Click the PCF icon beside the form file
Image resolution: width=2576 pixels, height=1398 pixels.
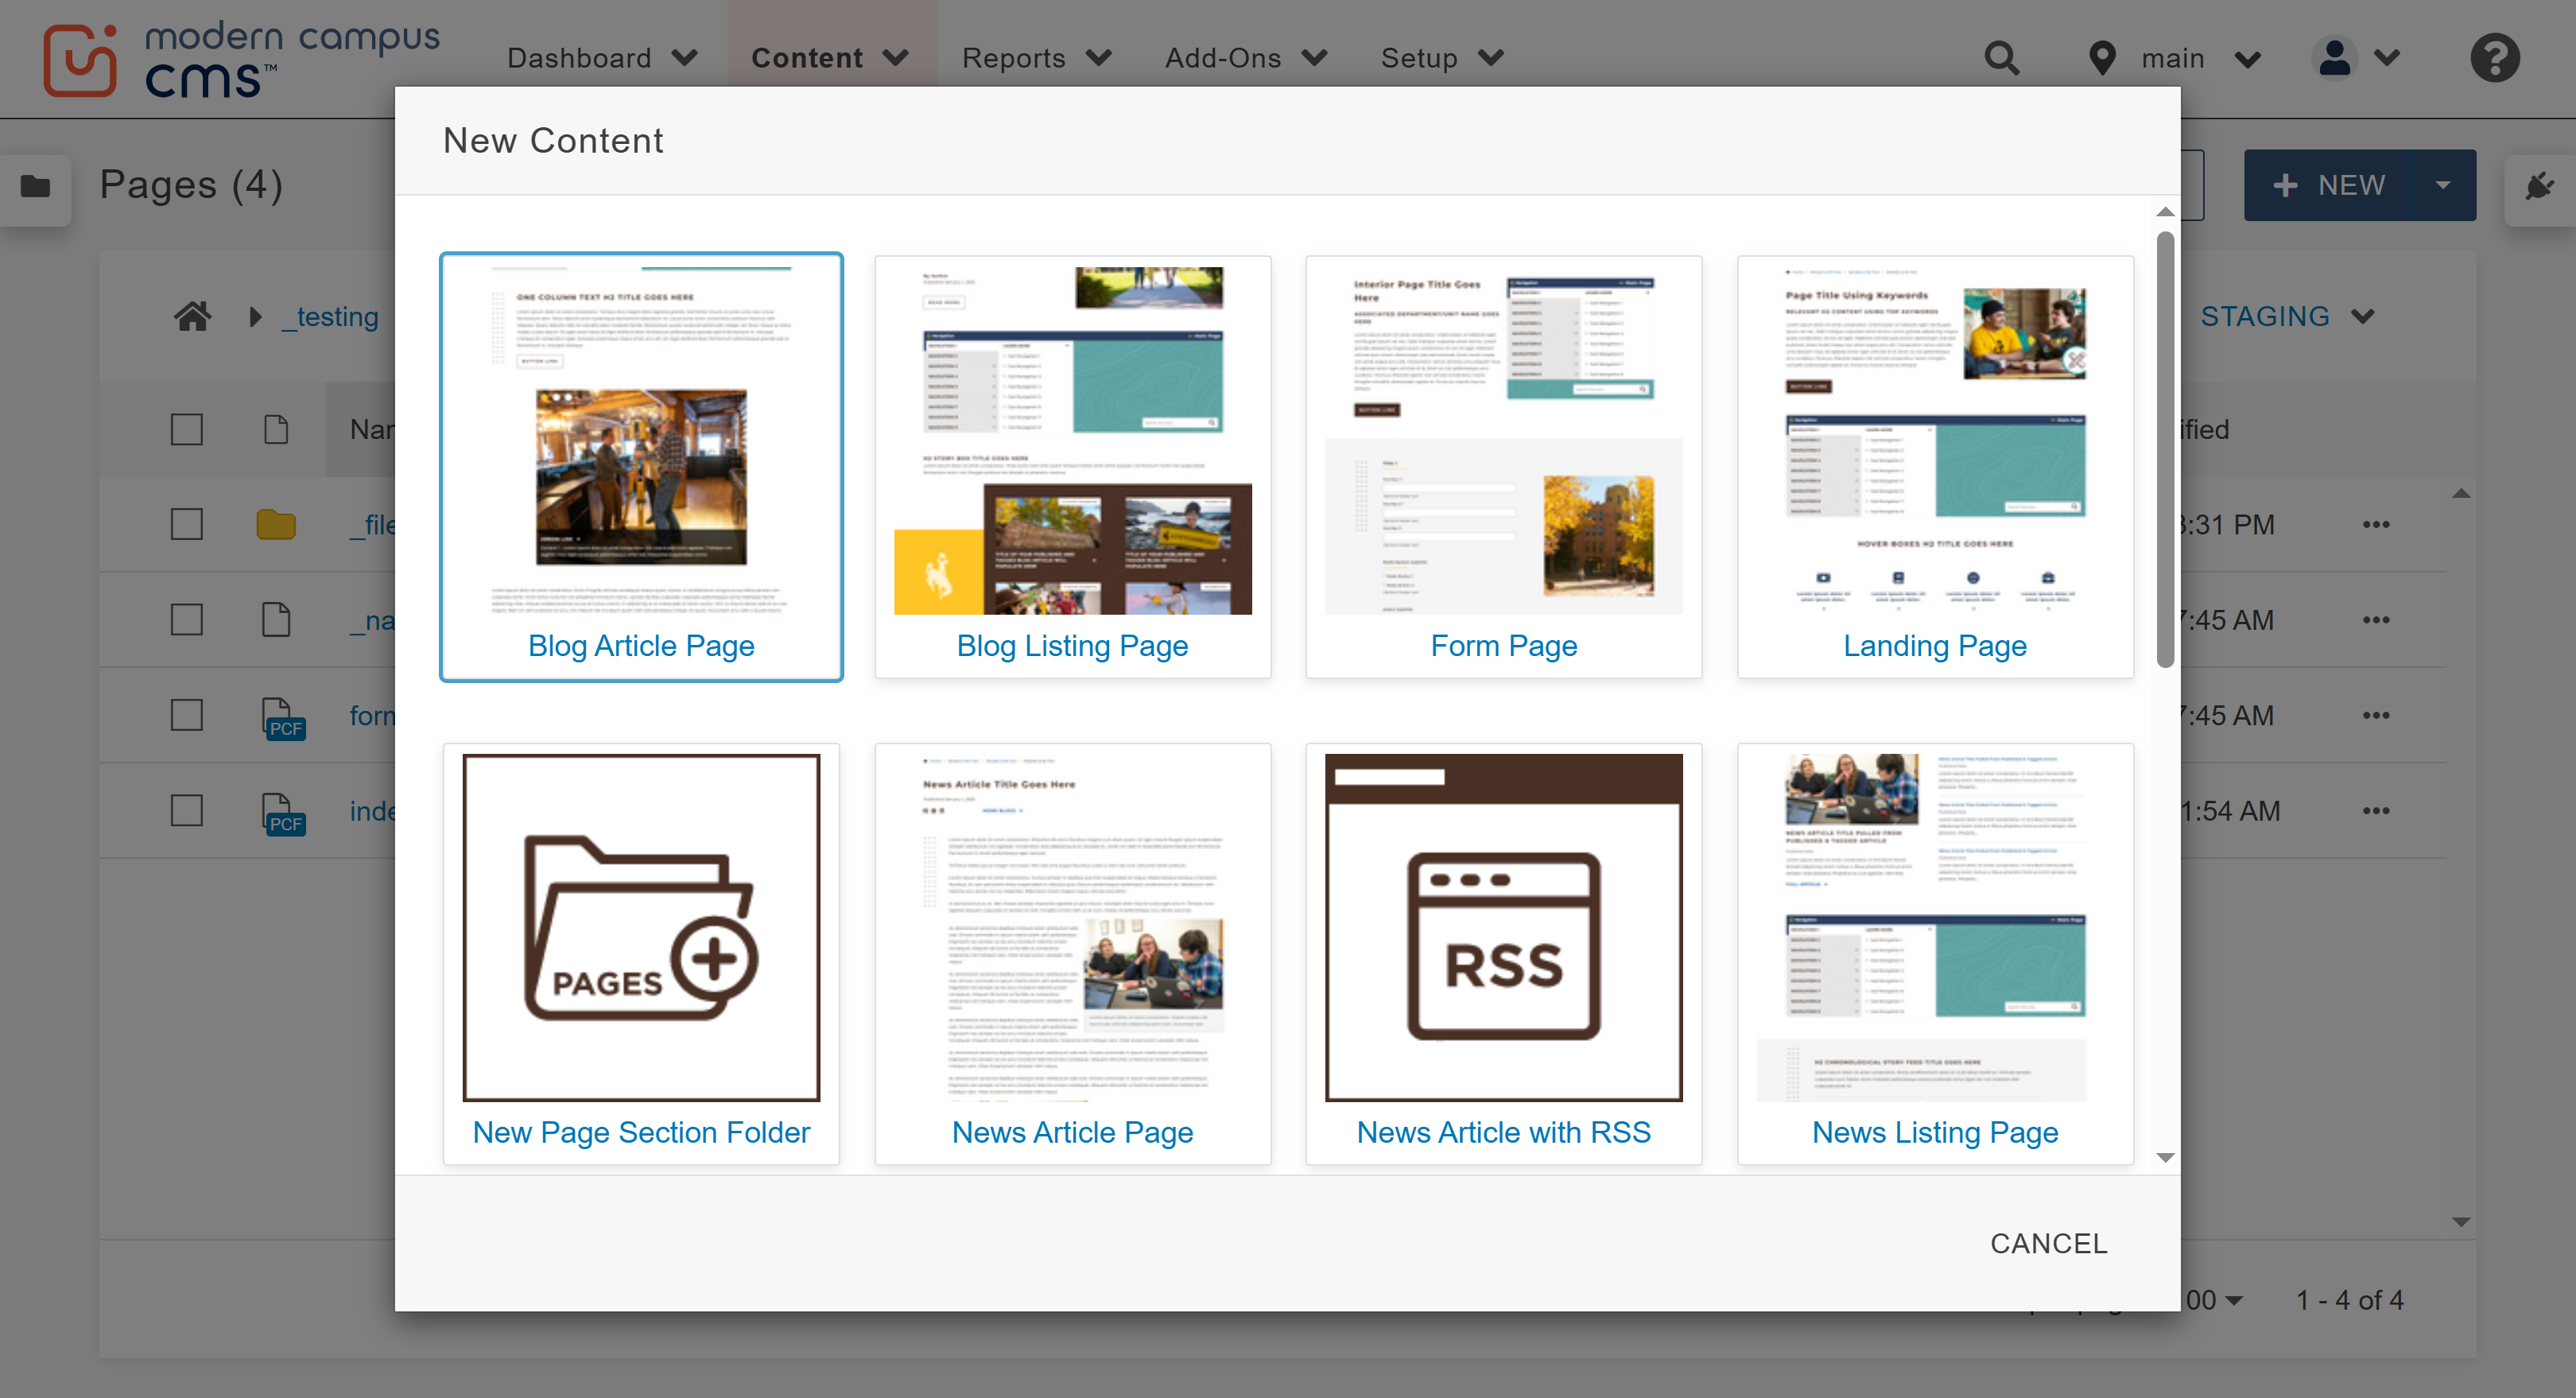[x=283, y=715]
